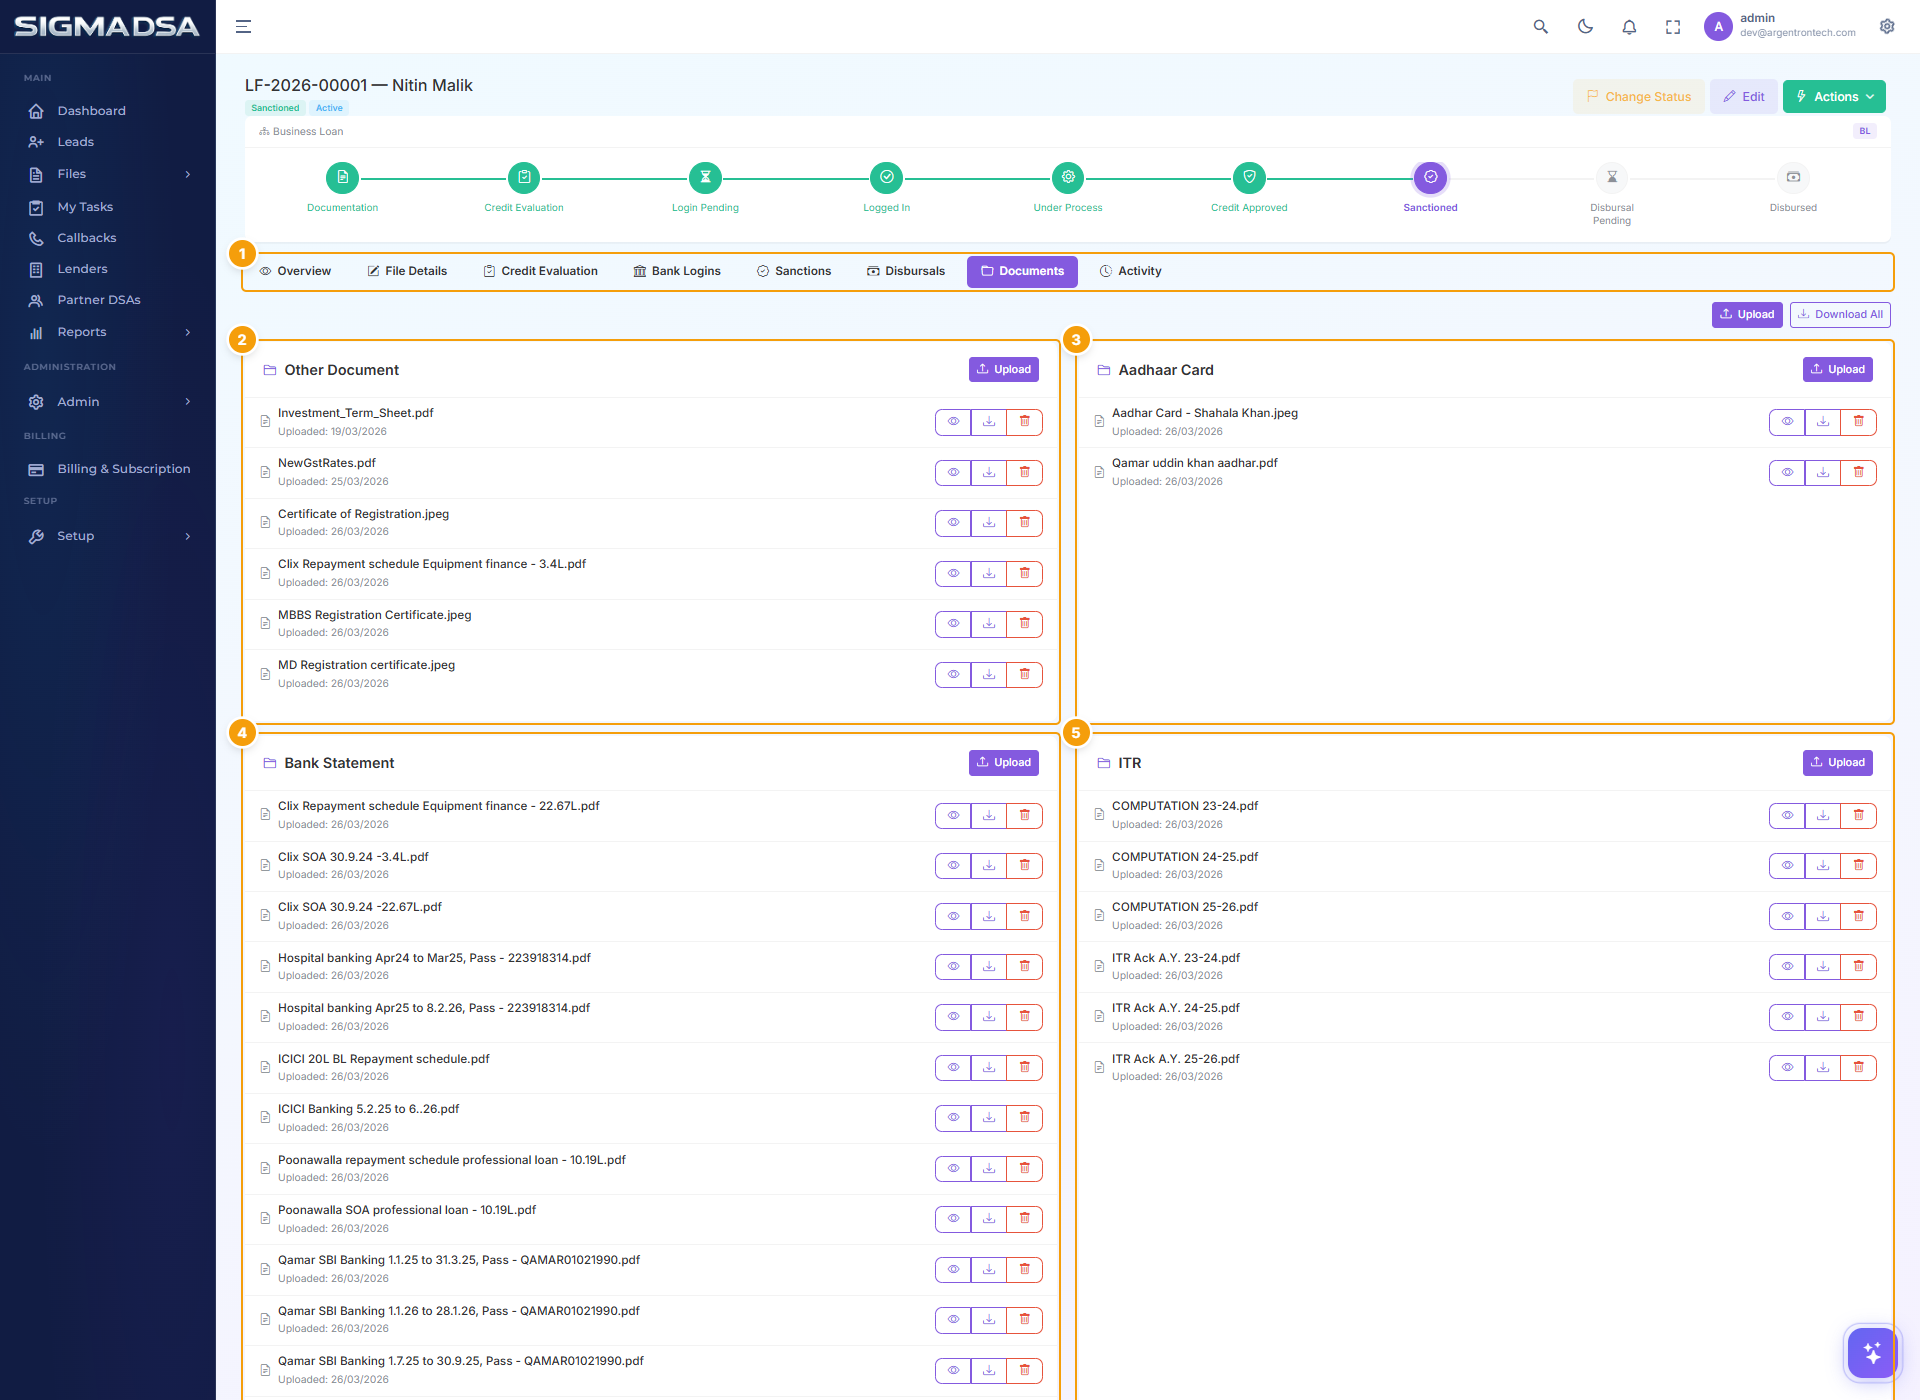Download Investment_Term_Sheet.pdf
The image size is (1920, 1400).
pyautogui.click(x=989, y=422)
